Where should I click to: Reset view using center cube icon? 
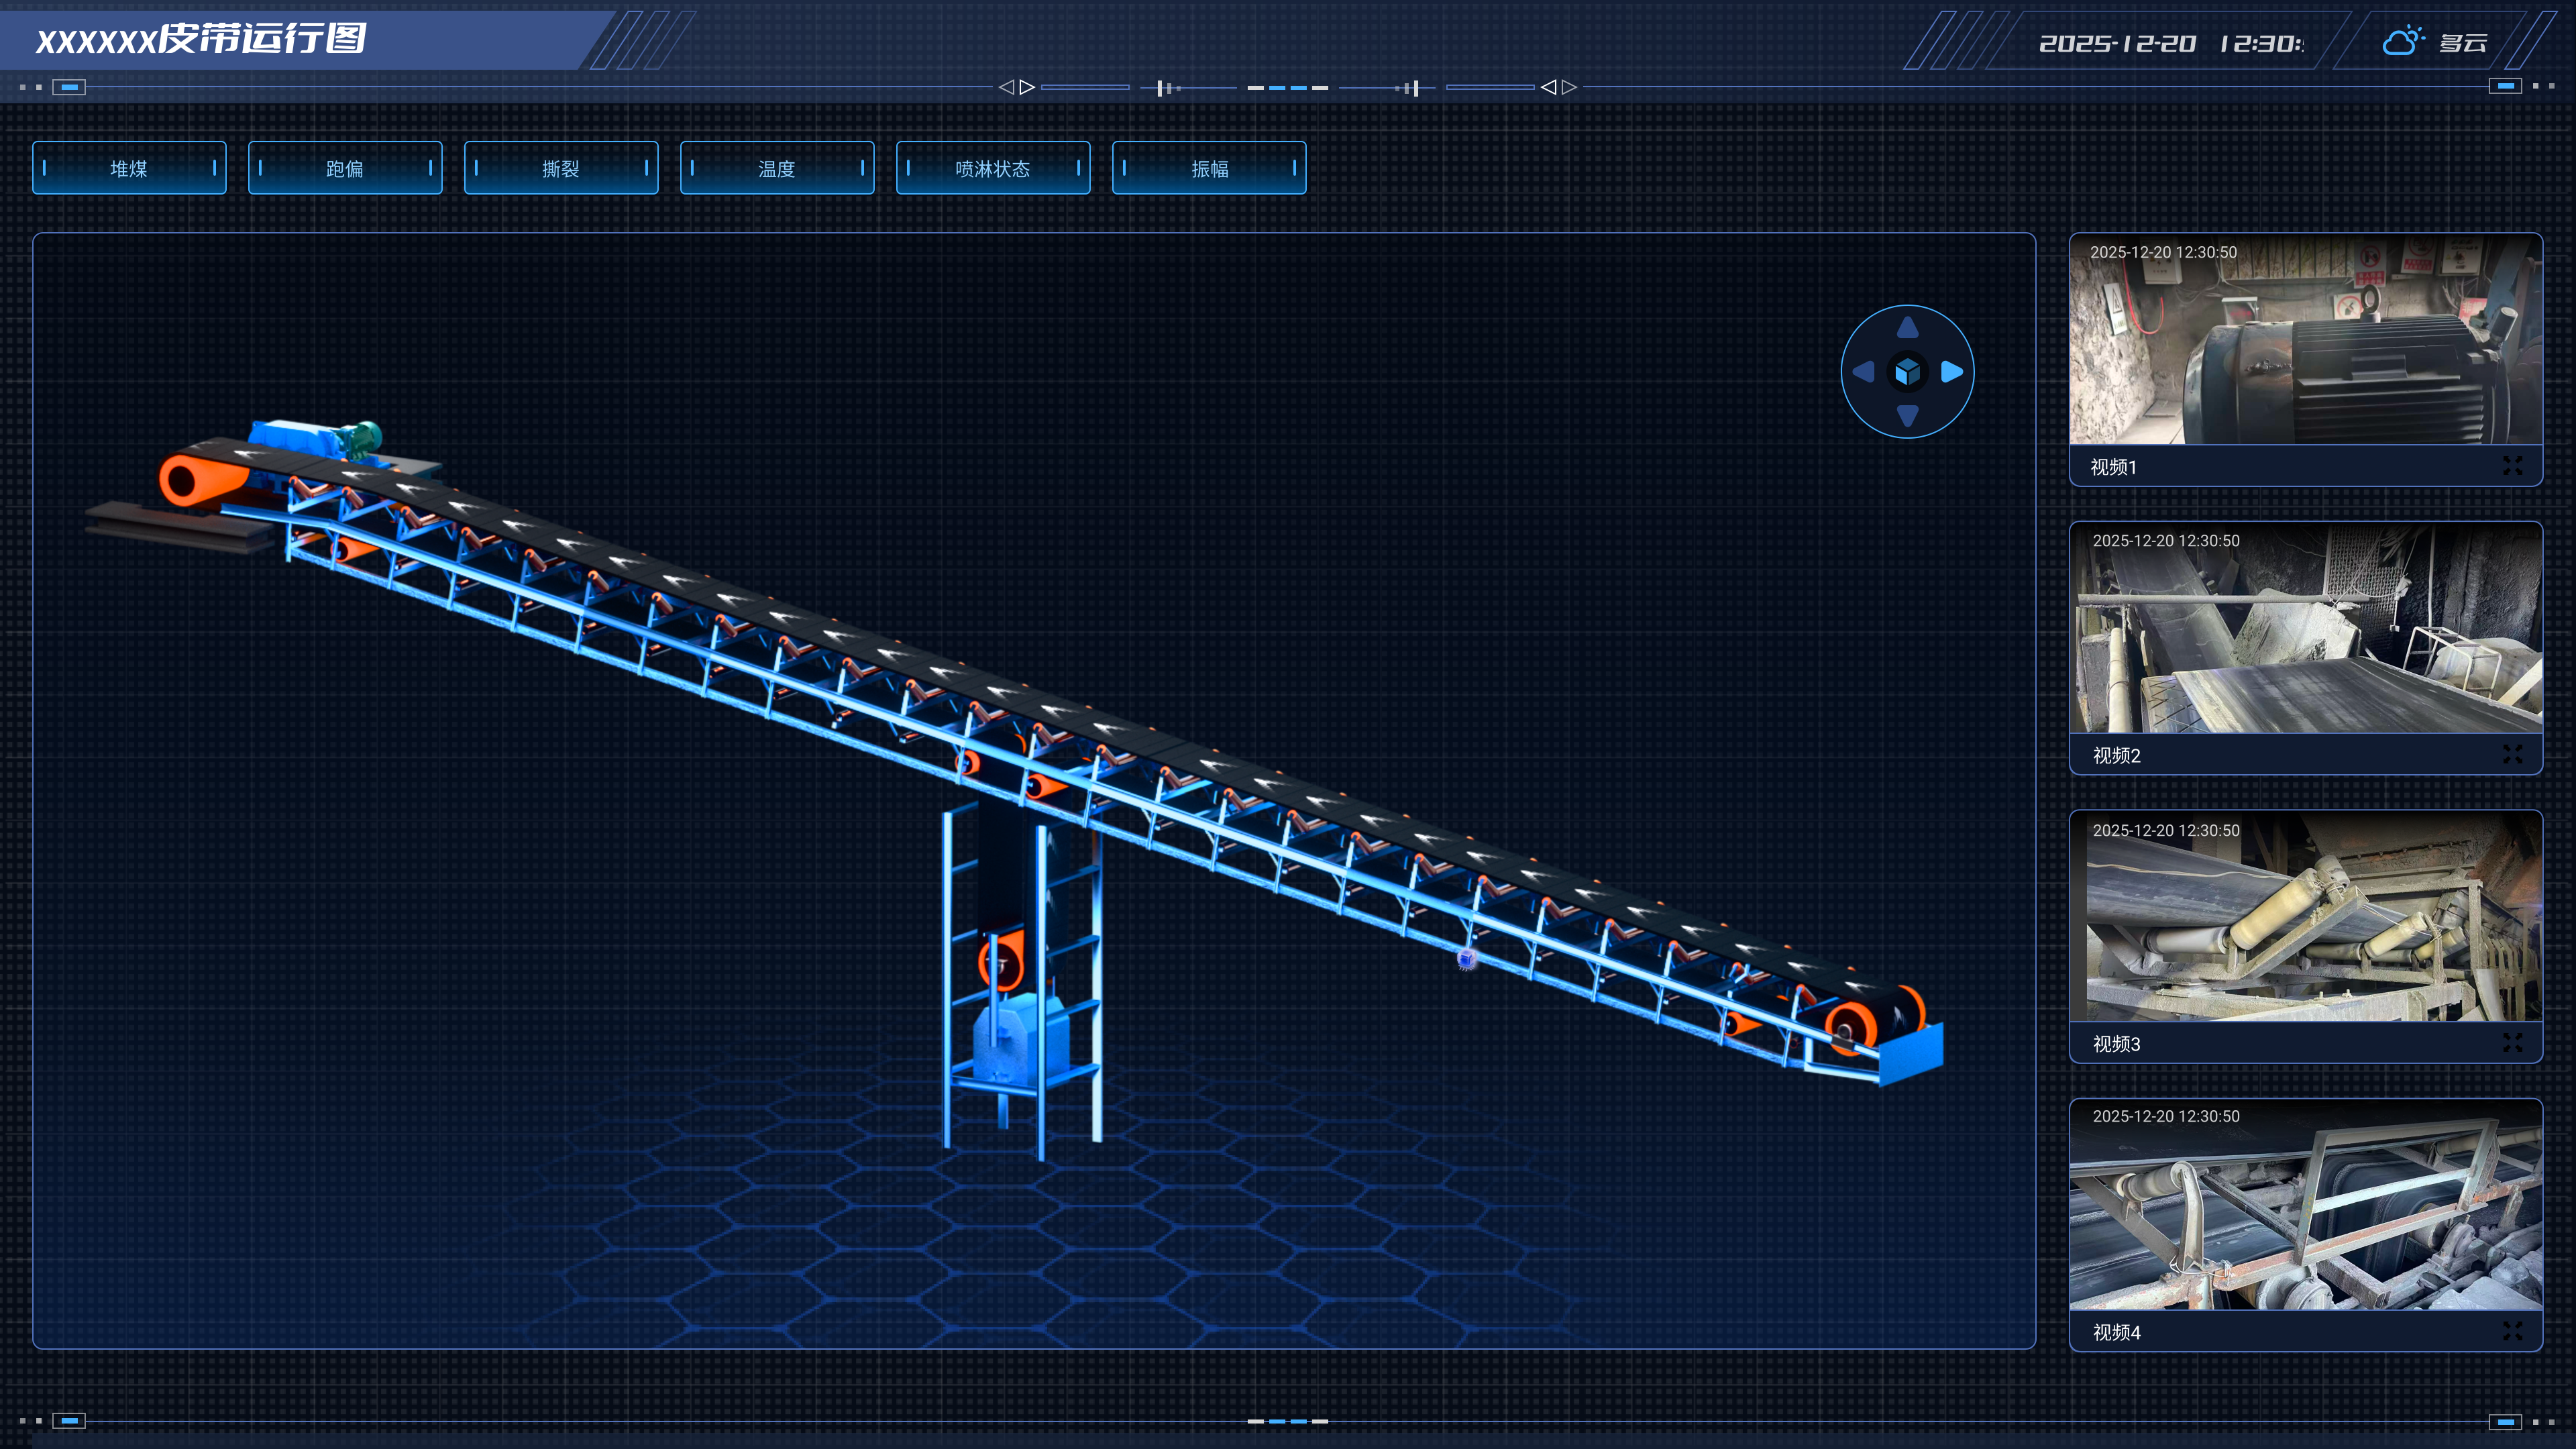point(1907,372)
